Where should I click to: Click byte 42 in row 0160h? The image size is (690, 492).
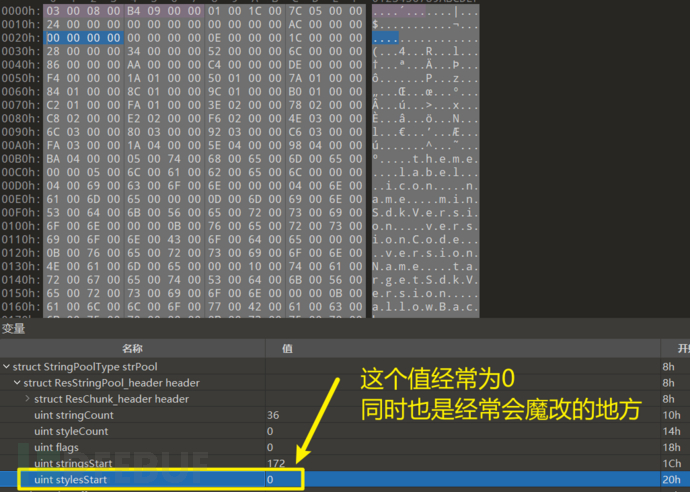coord(255,307)
